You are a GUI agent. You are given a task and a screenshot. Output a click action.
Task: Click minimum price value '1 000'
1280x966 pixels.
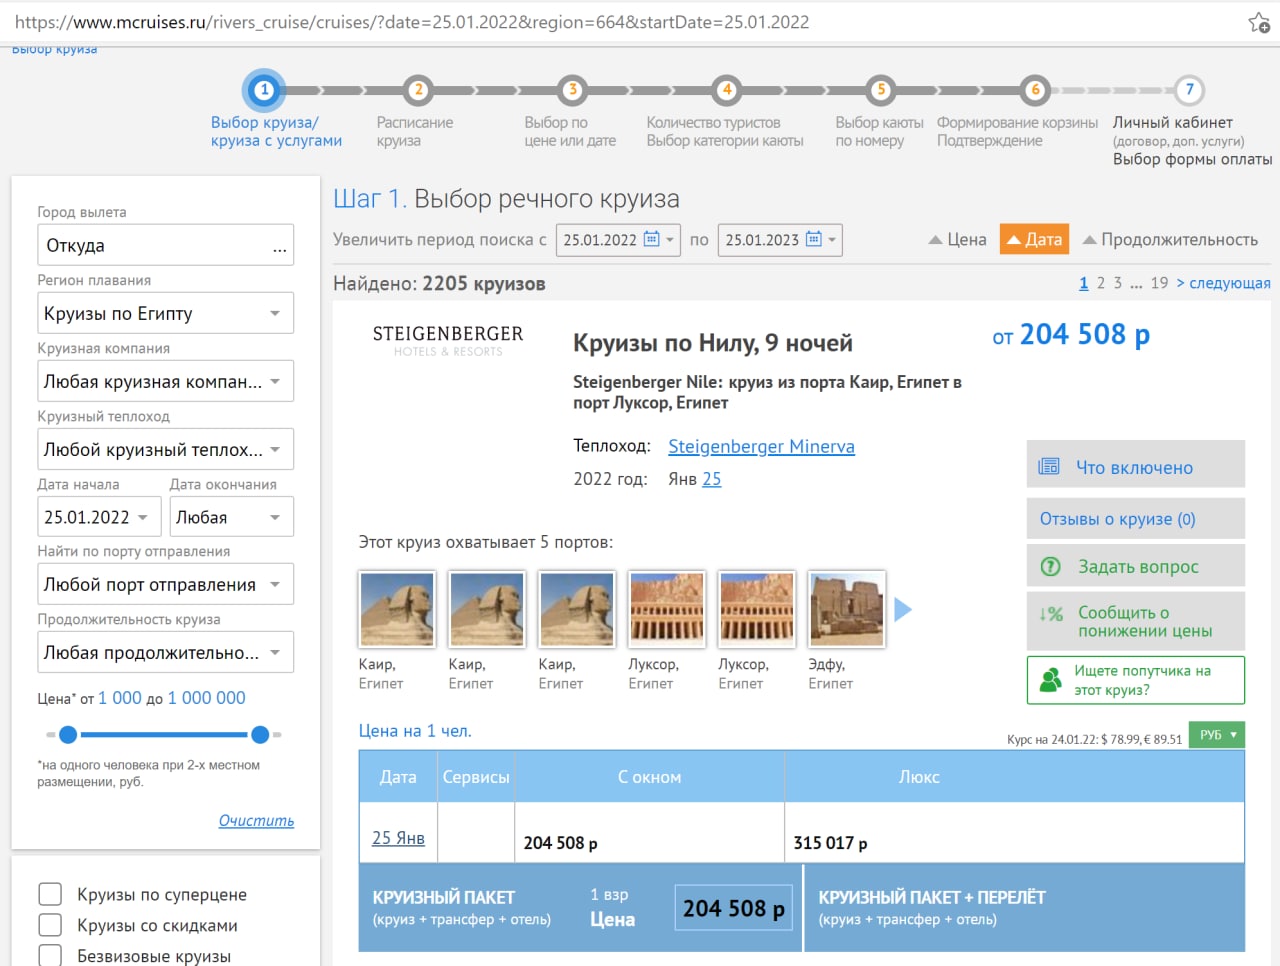[x=120, y=698]
